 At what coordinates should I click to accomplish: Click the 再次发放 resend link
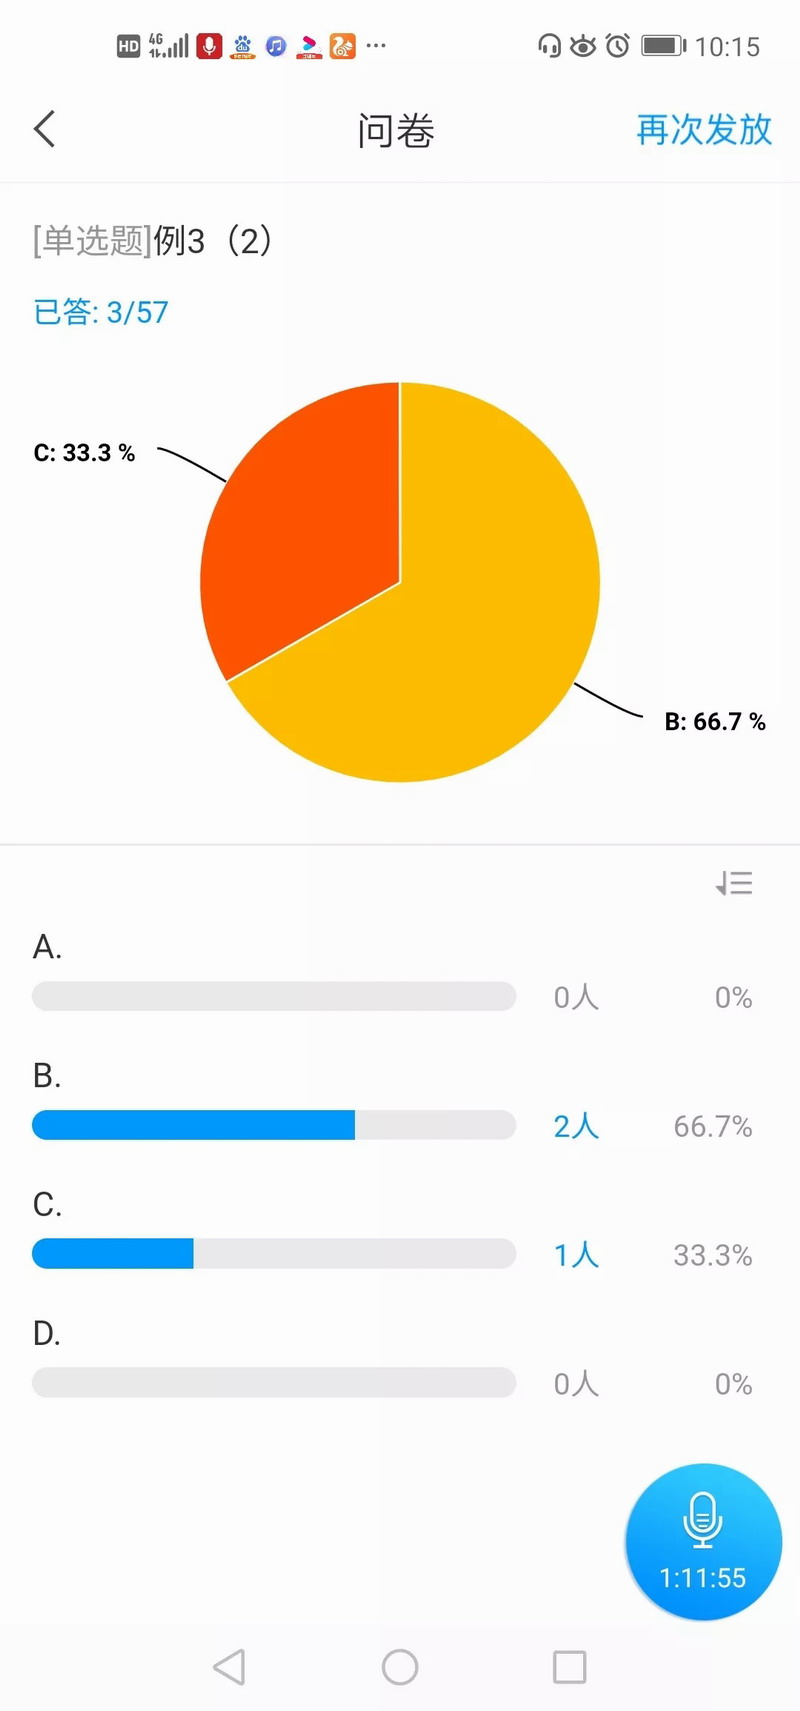704,130
